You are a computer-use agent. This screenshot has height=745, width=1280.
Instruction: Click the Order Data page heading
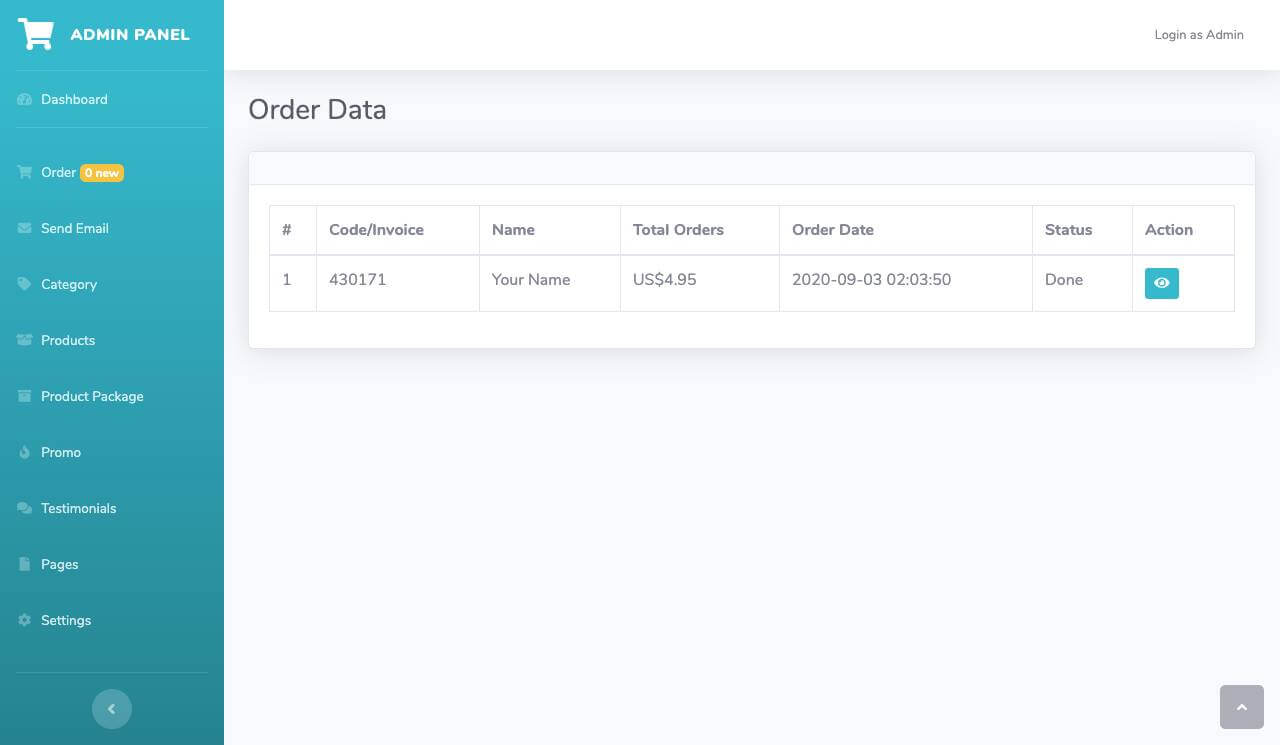(317, 109)
